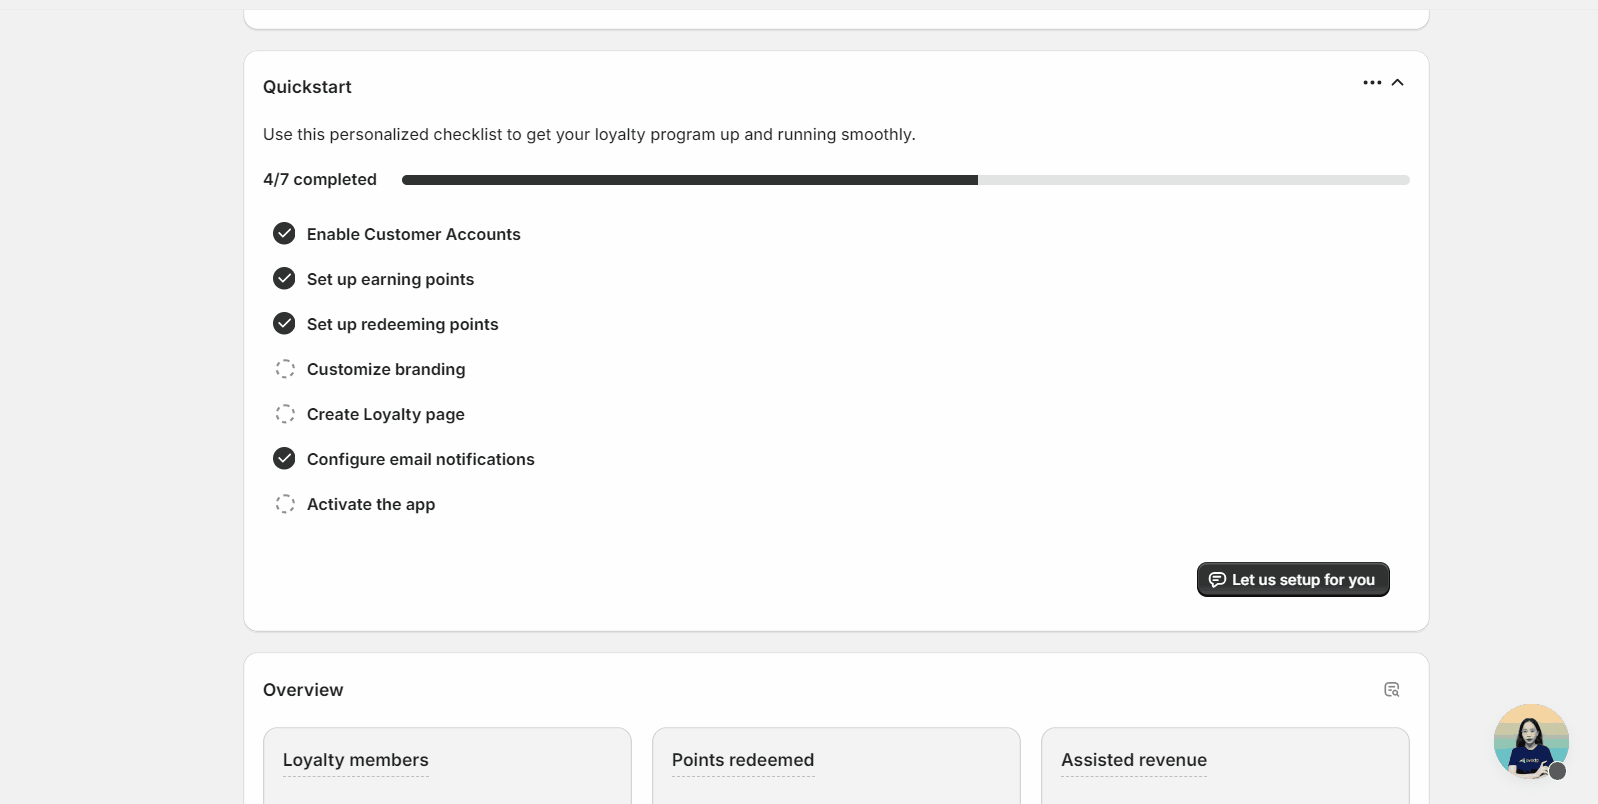Collapse the Quickstart section
Screen dimensions: 1598x804
point(1398,83)
